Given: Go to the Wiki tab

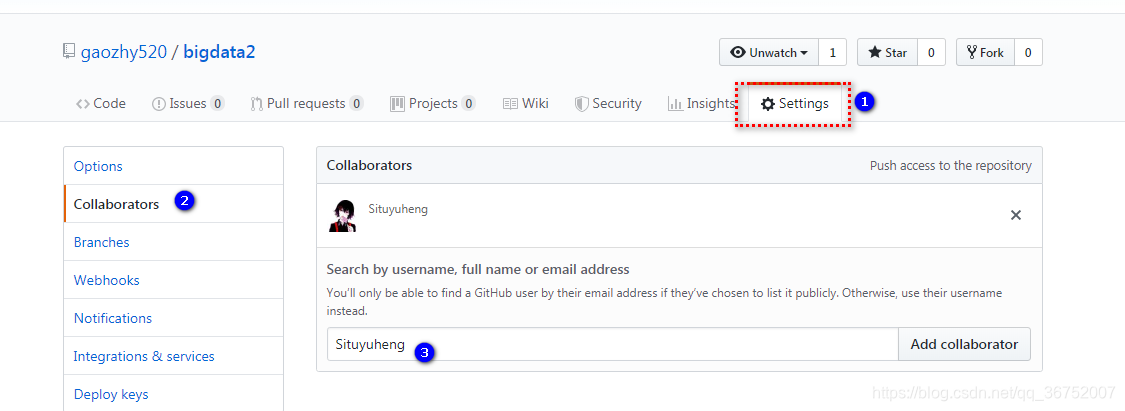Looking at the screenshot, I should (x=526, y=103).
